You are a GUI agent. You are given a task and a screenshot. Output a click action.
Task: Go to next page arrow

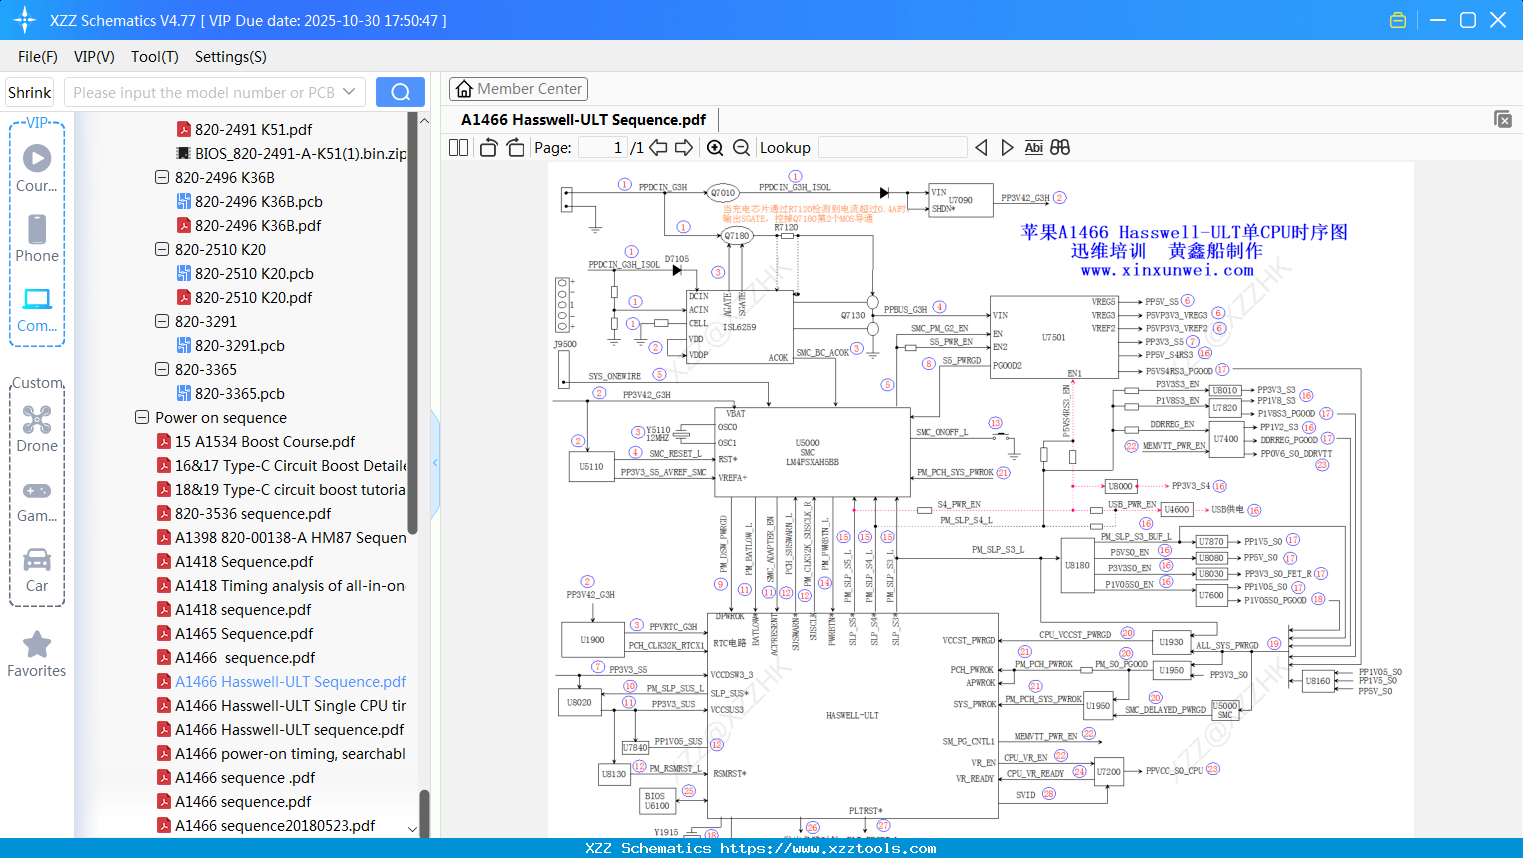(684, 148)
